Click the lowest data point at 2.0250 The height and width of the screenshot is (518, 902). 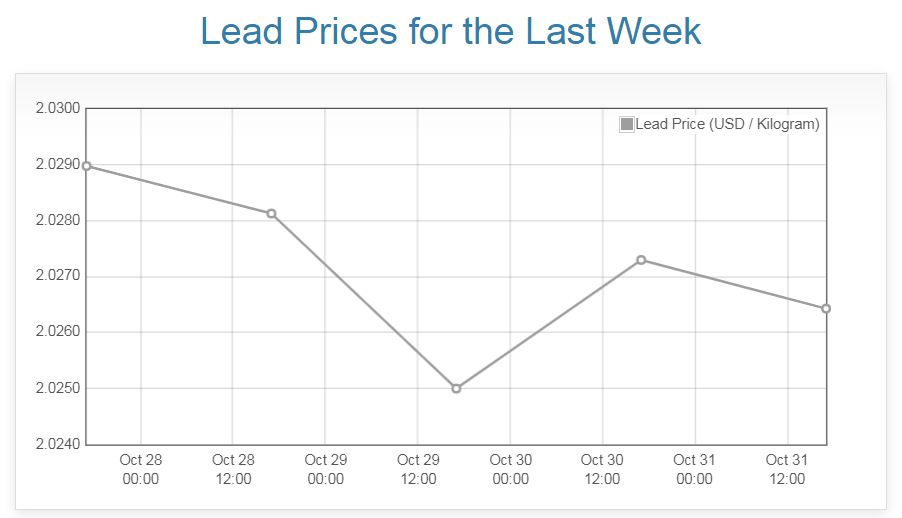click(x=456, y=388)
